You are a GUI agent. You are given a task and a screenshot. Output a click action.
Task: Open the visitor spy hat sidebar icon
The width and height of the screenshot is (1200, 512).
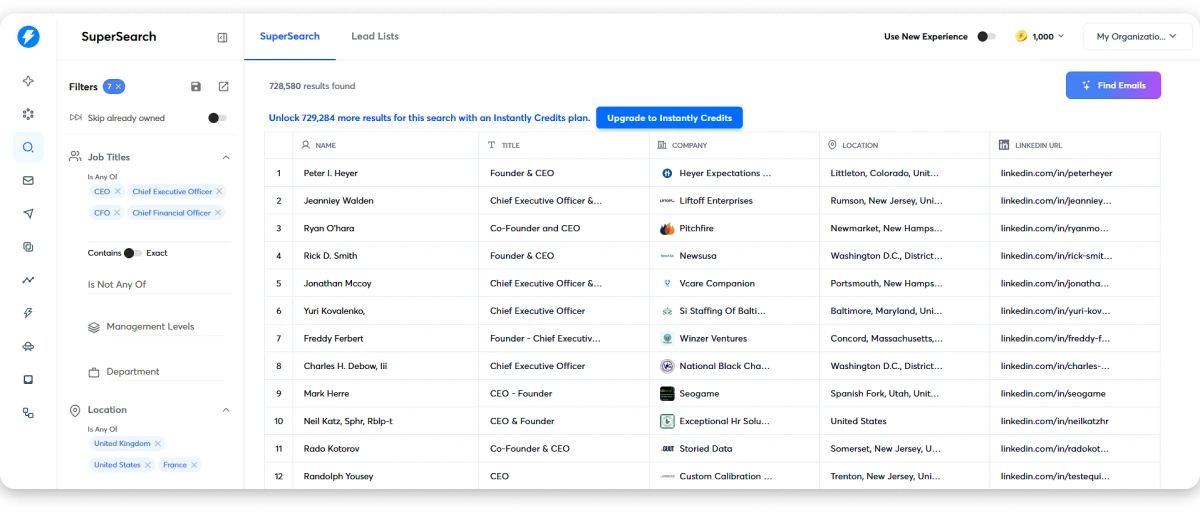[28, 346]
